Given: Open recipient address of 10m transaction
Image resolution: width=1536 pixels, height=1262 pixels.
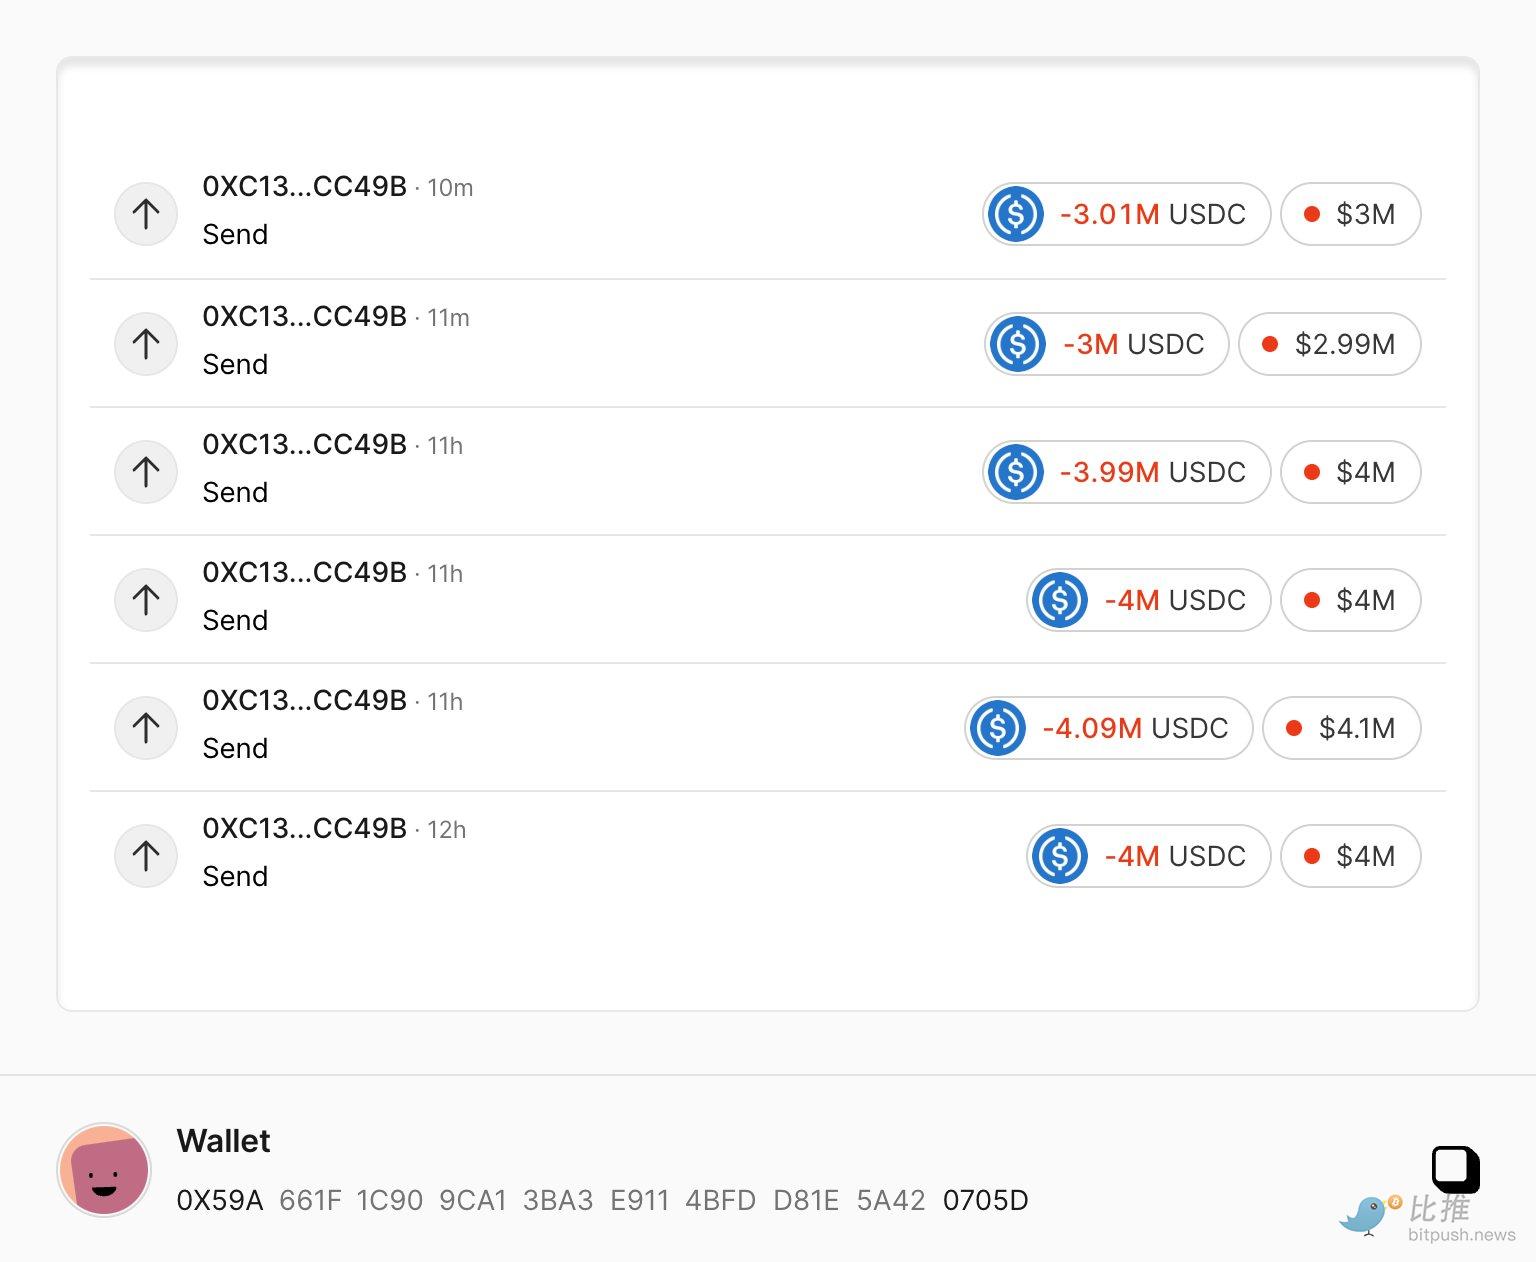Looking at the screenshot, I should point(304,187).
